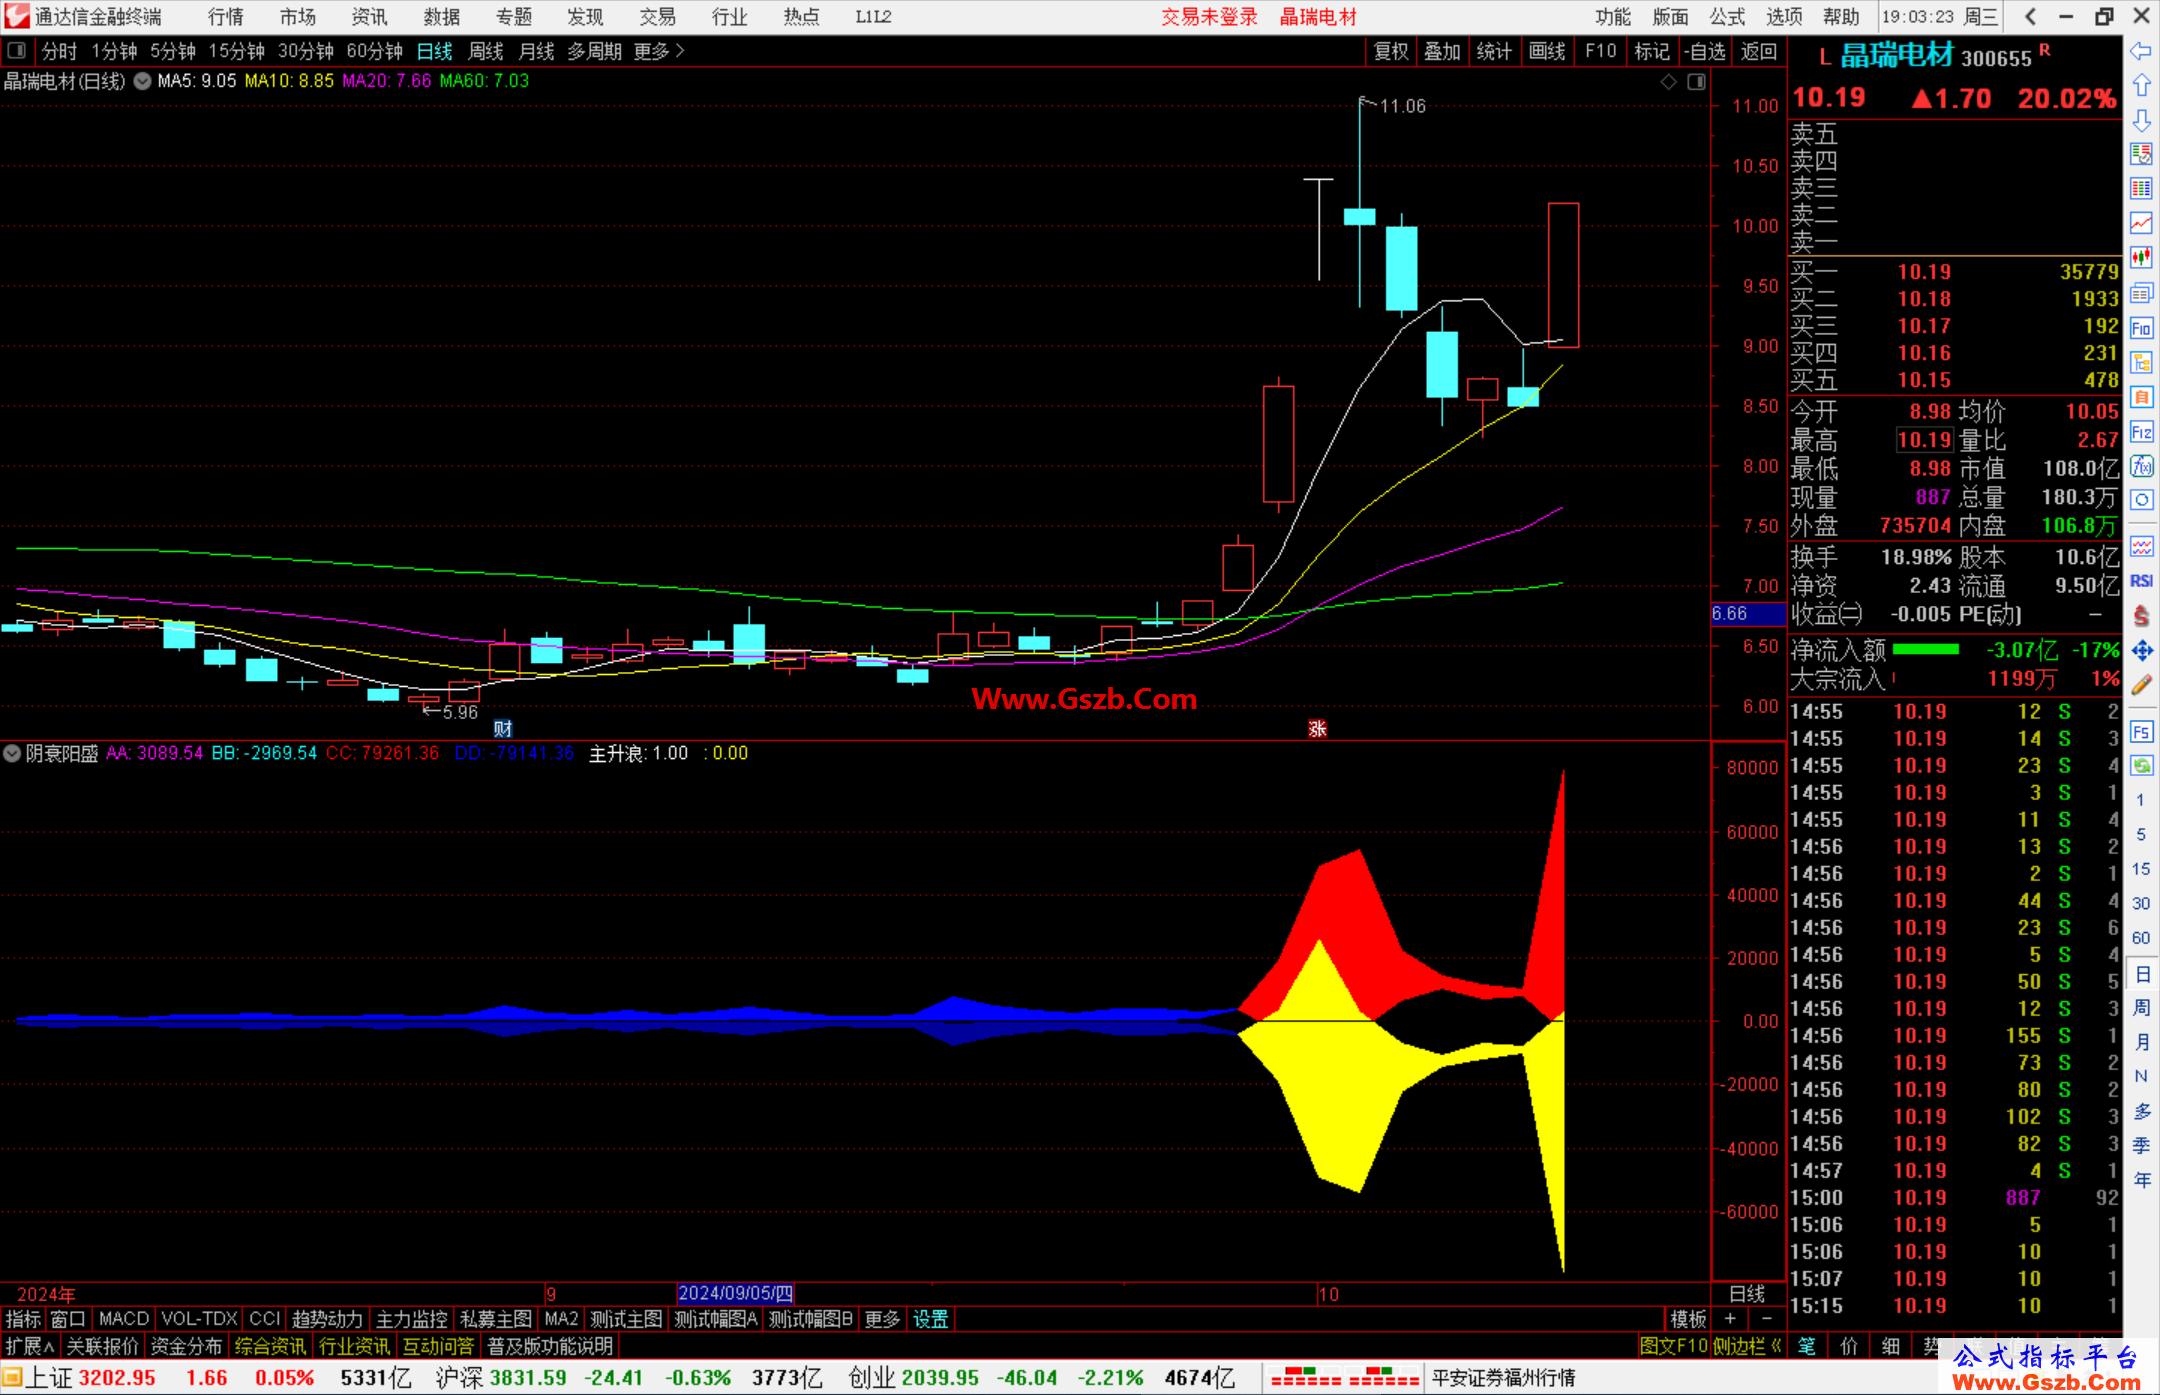Select the 60分钟 period tab
This screenshot has height=1395, width=2160.
[x=374, y=51]
